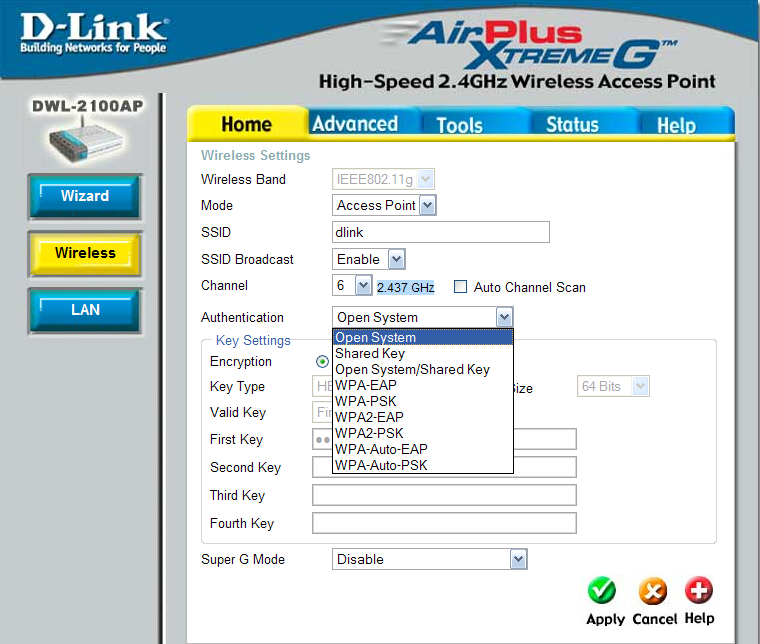Image resolution: width=760 pixels, height=644 pixels.
Task: Open the Wireless settings page
Action: pyautogui.click(x=85, y=253)
